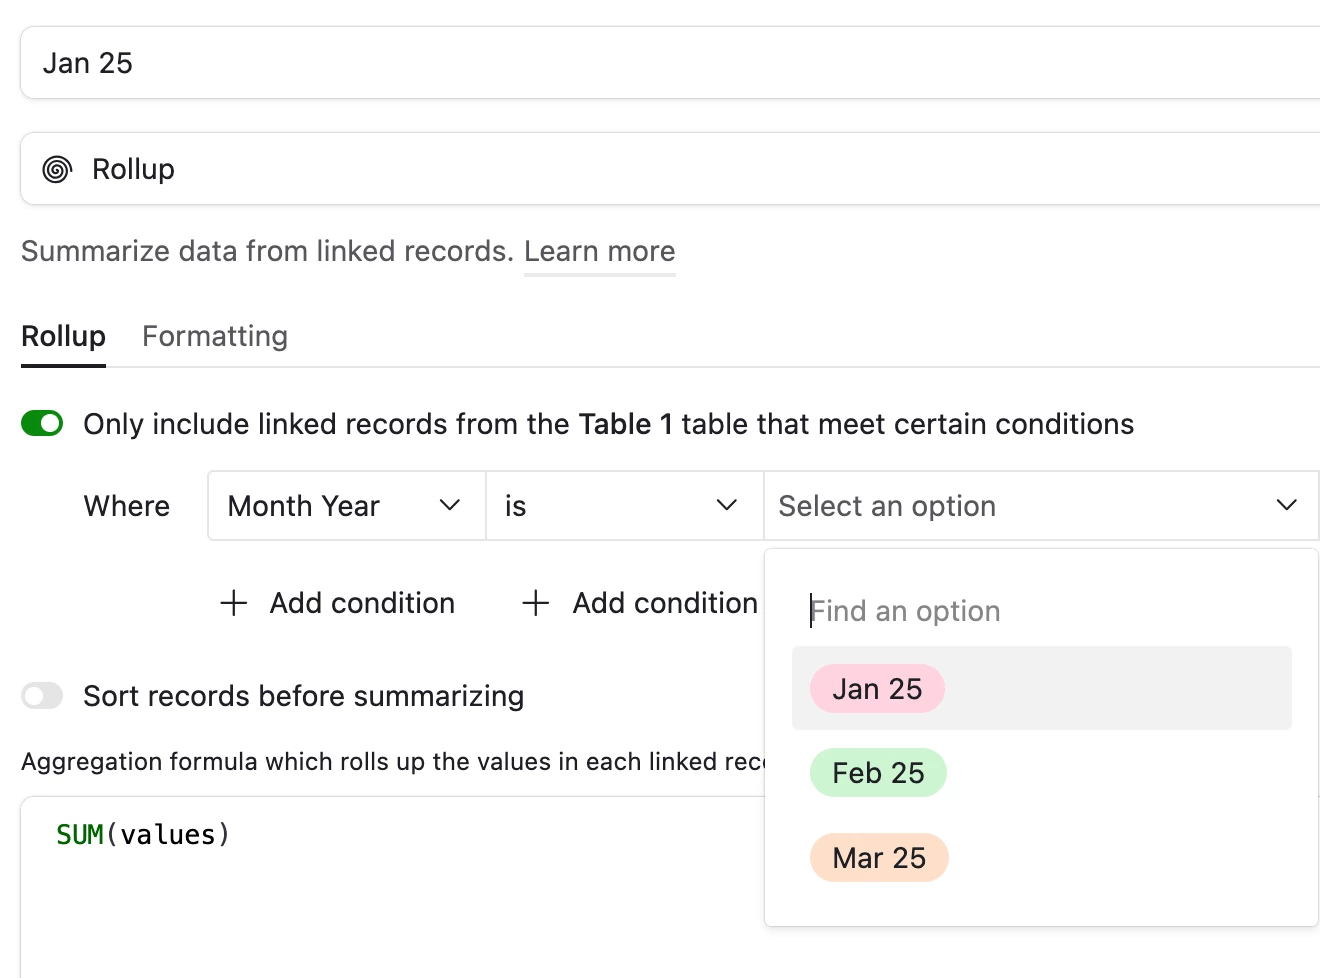
Task: Click the Rollup spiral field type icon
Action: 57,169
